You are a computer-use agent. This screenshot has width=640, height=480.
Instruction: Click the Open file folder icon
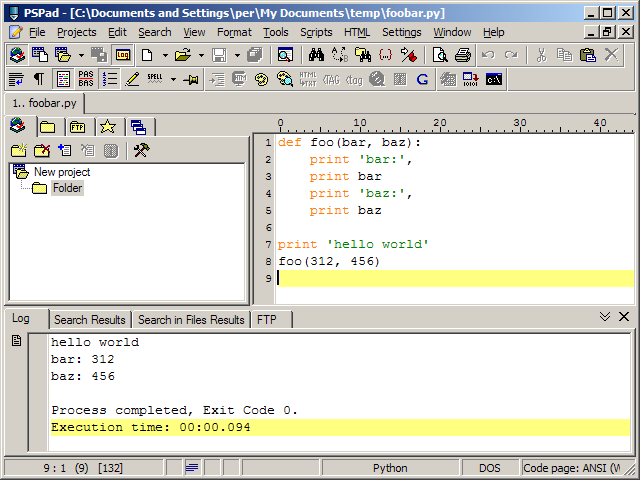[182, 55]
